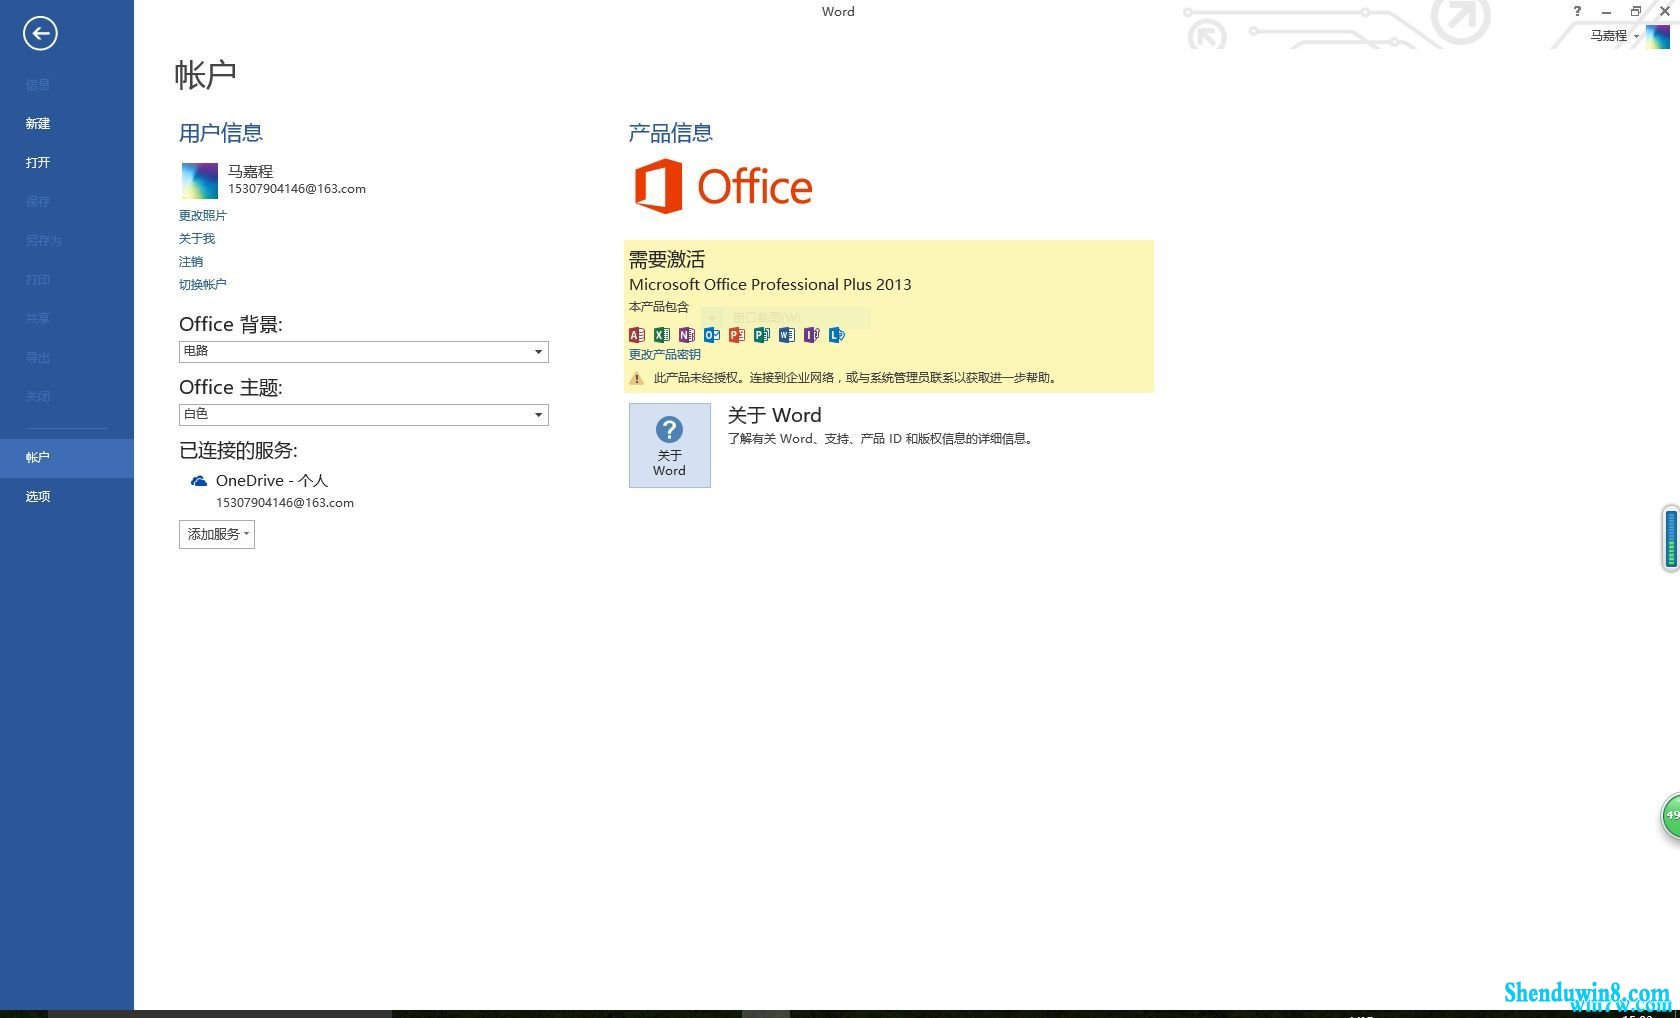Expand the 添加服务 dropdown button
This screenshot has height=1018, width=1680.
pos(217,534)
